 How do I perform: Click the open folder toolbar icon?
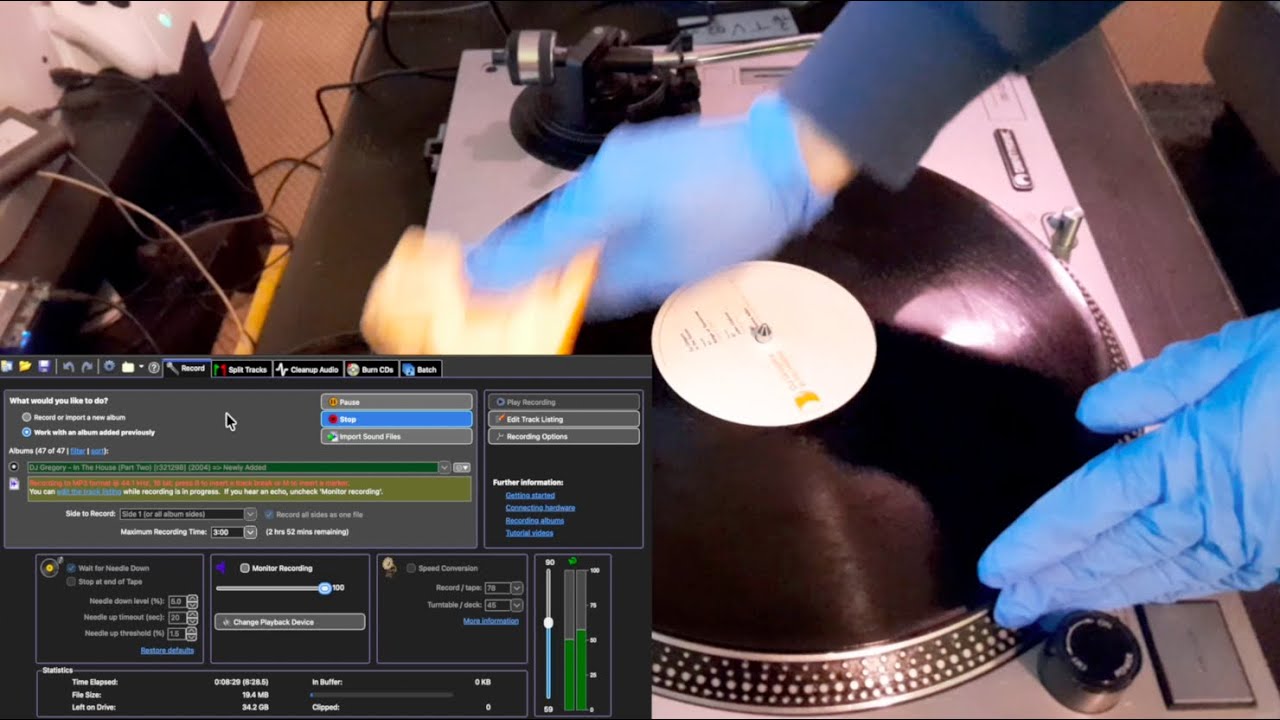[25, 368]
